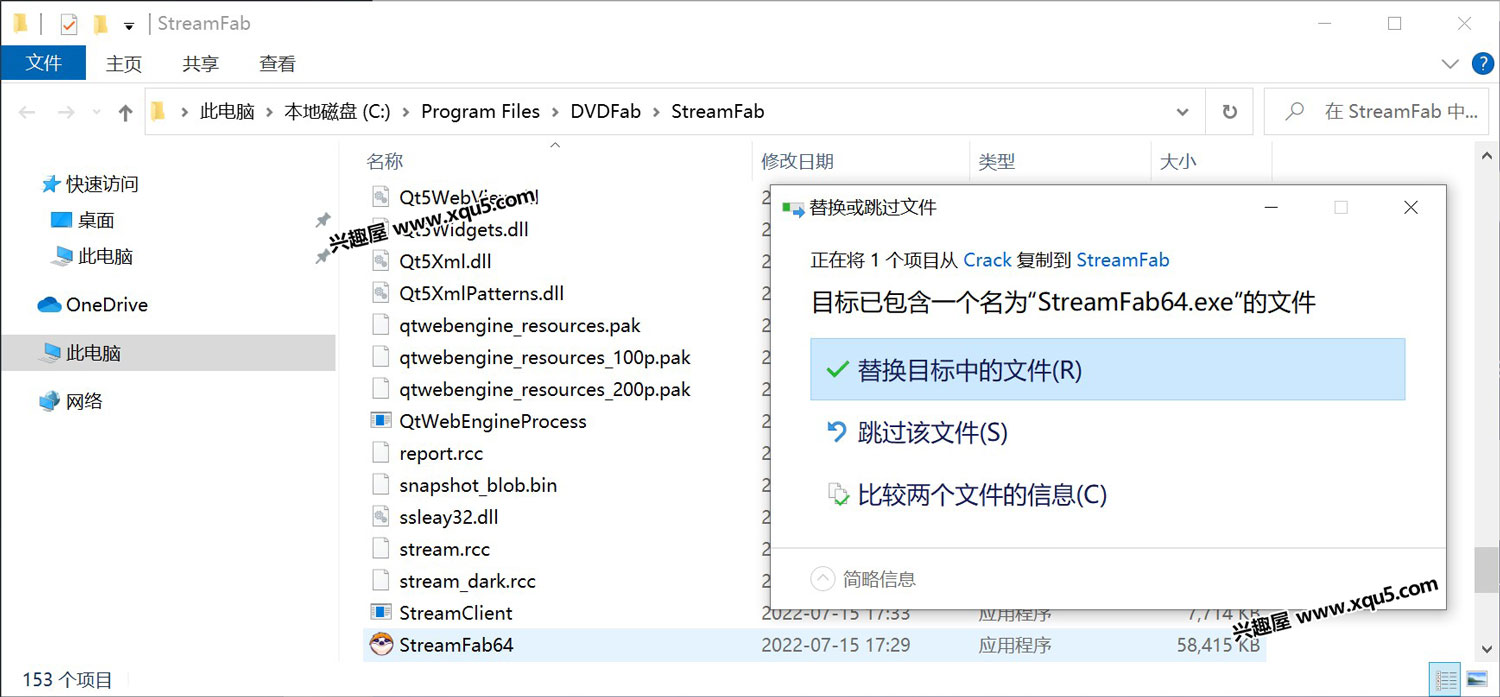Select snapshot_blob.bin file

click(478, 485)
